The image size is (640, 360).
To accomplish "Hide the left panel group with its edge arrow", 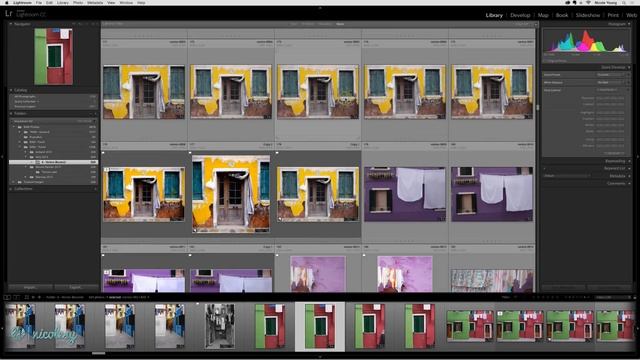I will (x=2, y=156).
